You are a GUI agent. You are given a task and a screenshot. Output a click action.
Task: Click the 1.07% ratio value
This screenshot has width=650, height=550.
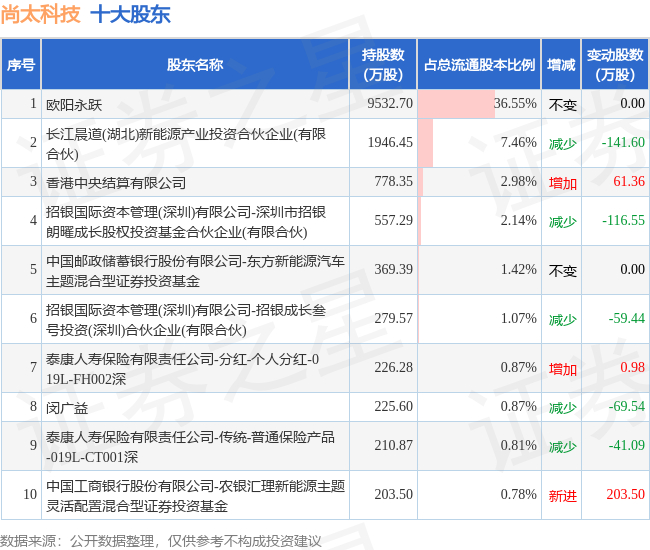(x=518, y=318)
